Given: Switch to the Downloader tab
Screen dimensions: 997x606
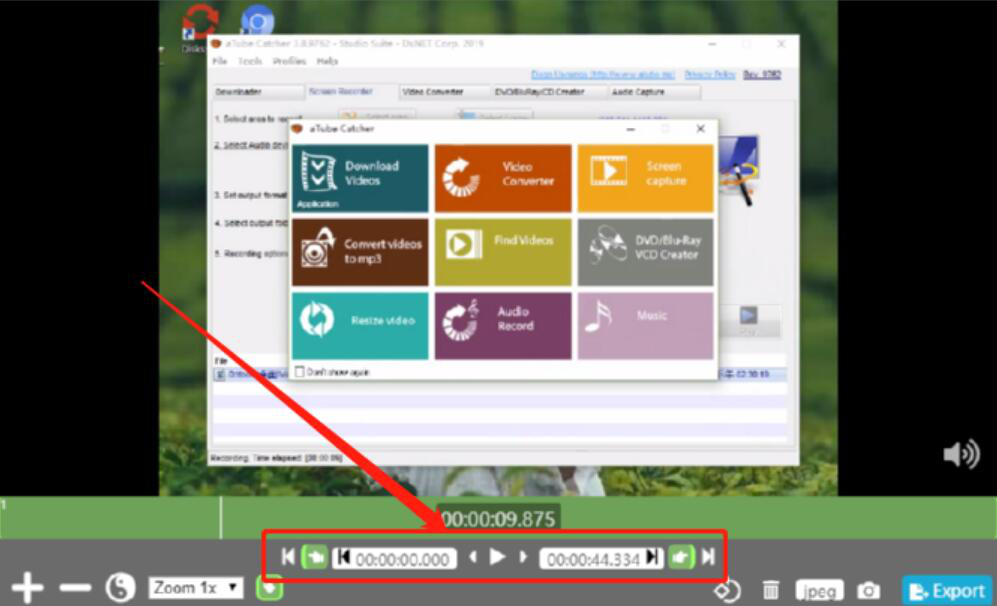Looking at the screenshot, I should 258,92.
